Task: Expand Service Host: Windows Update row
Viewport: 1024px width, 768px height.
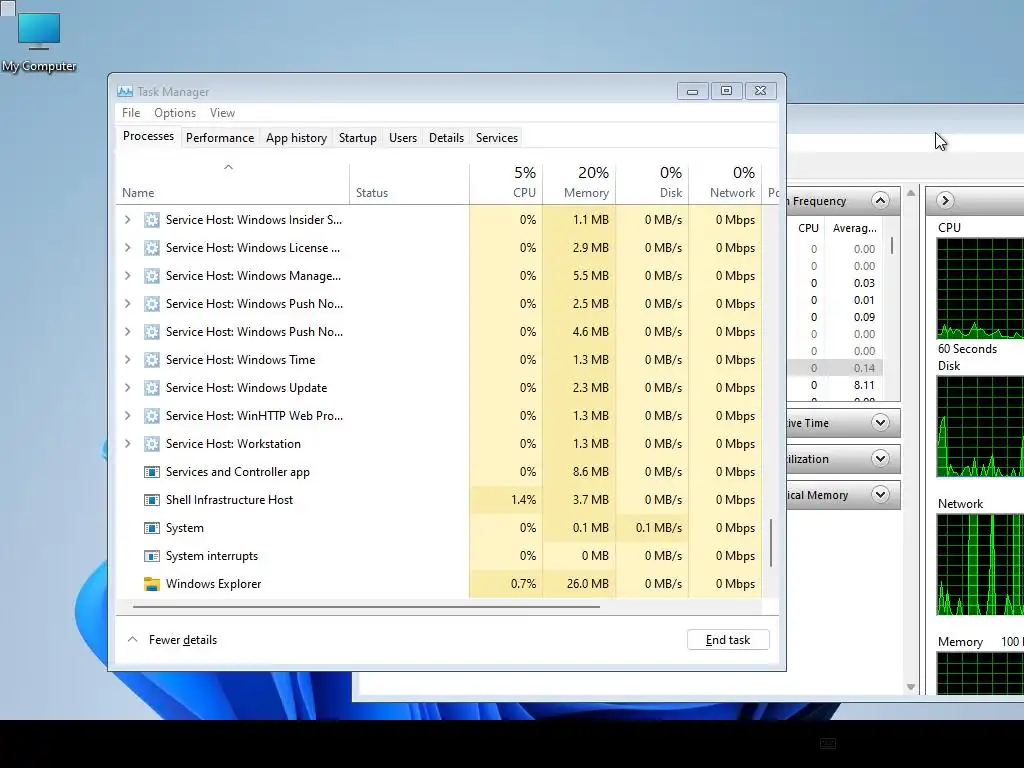Action: 128,388
